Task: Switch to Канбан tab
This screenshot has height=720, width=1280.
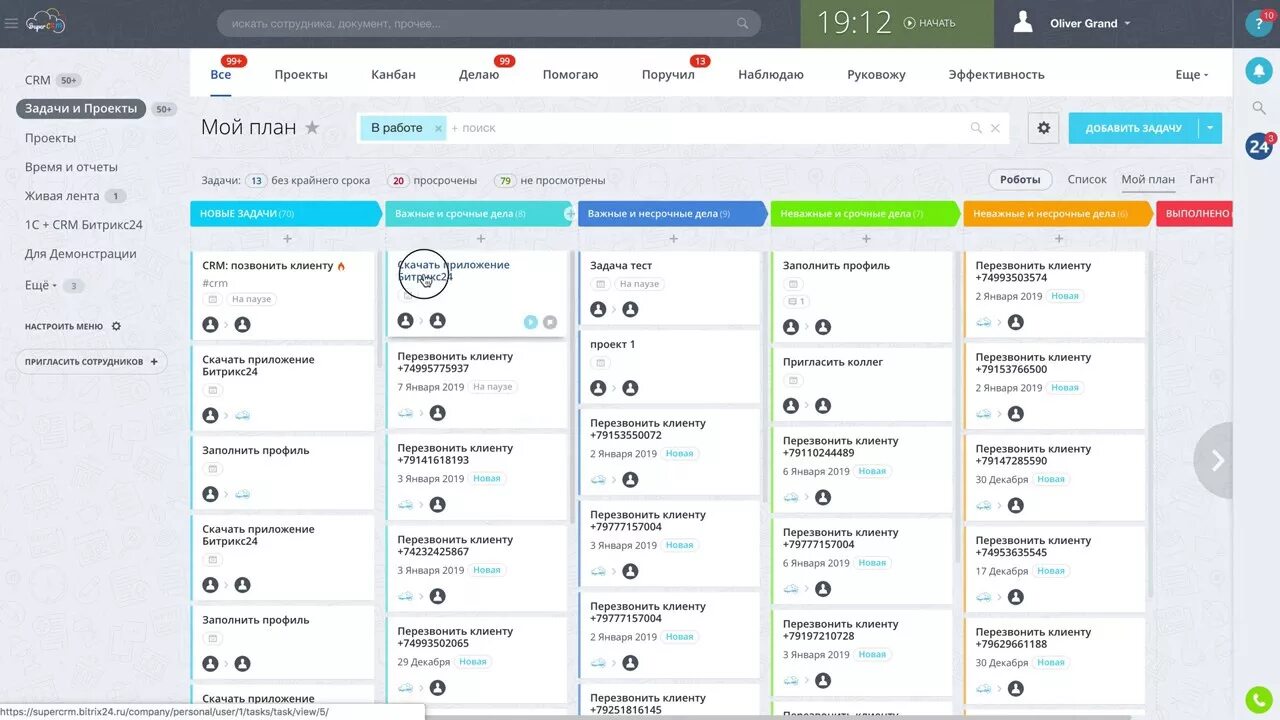Action: click(x=393, y=75)
